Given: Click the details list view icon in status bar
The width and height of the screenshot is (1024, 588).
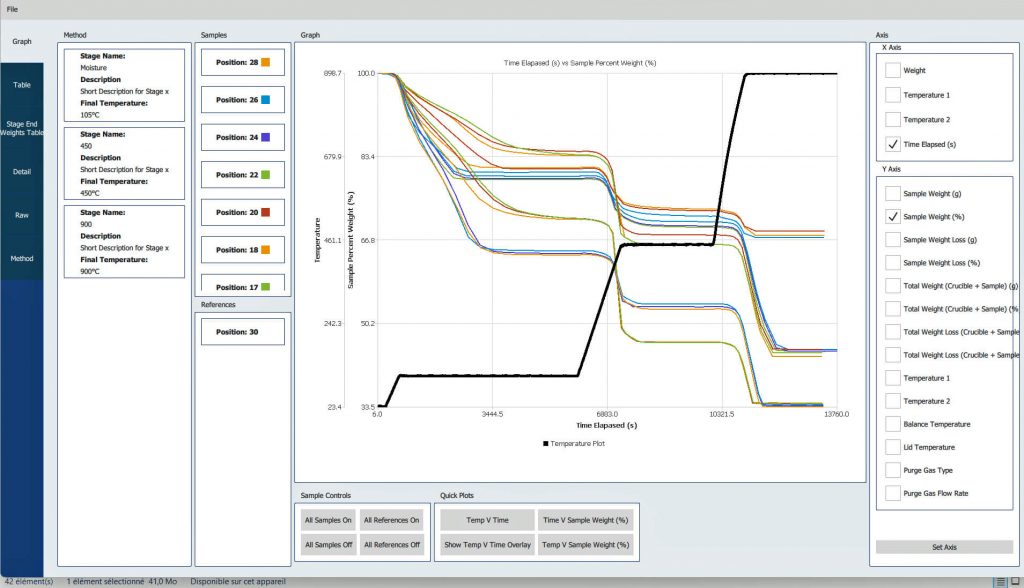Looking at the screenshot, I should pos(1002,581).
